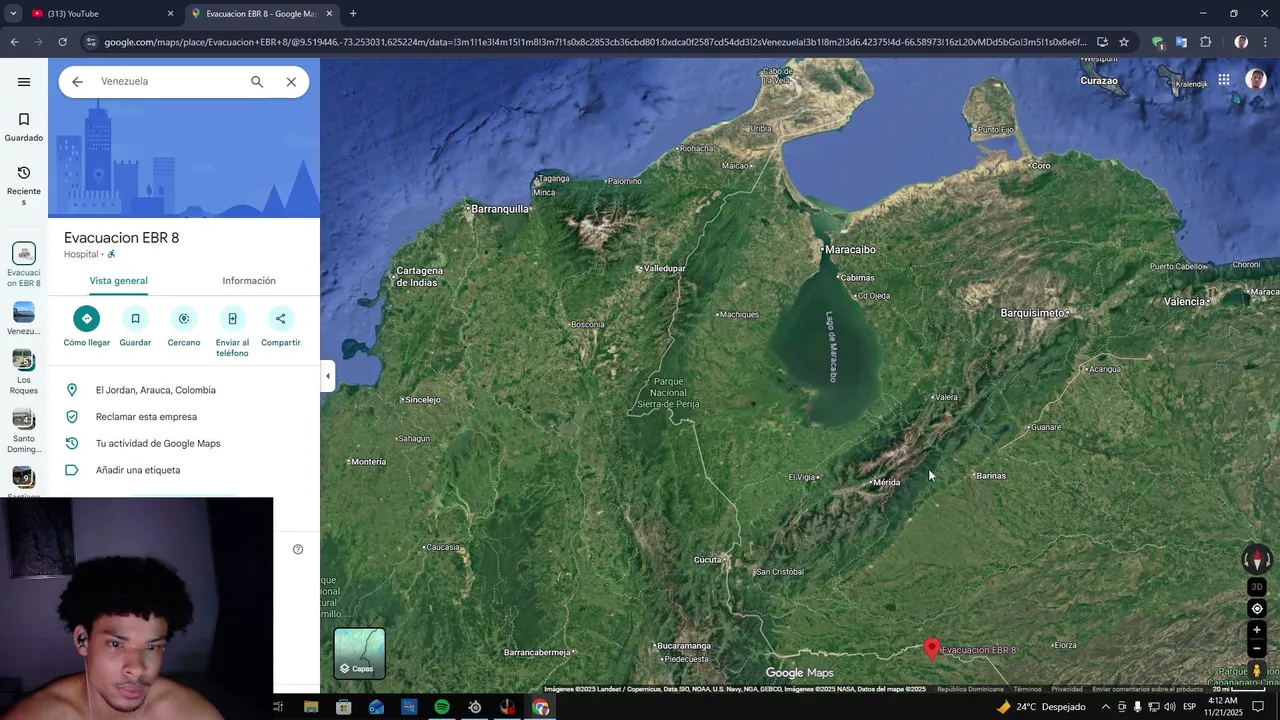Viewport: 1280px width, 720px height.
Task: Switch to the Vista general tab
Action: (x=119, y=281)
